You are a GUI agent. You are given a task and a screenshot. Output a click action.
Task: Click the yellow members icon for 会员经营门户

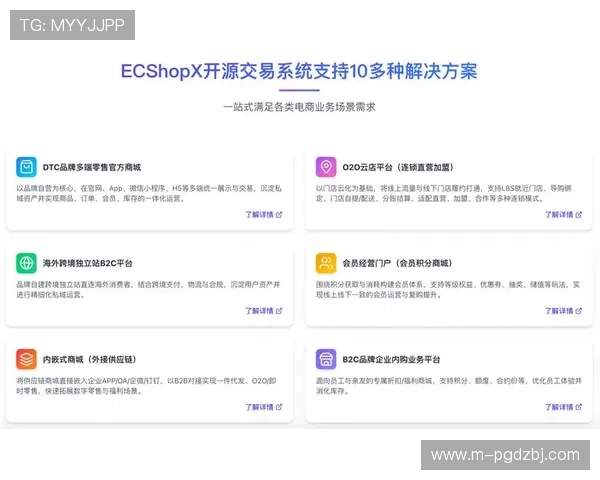(x=326, y=263)
